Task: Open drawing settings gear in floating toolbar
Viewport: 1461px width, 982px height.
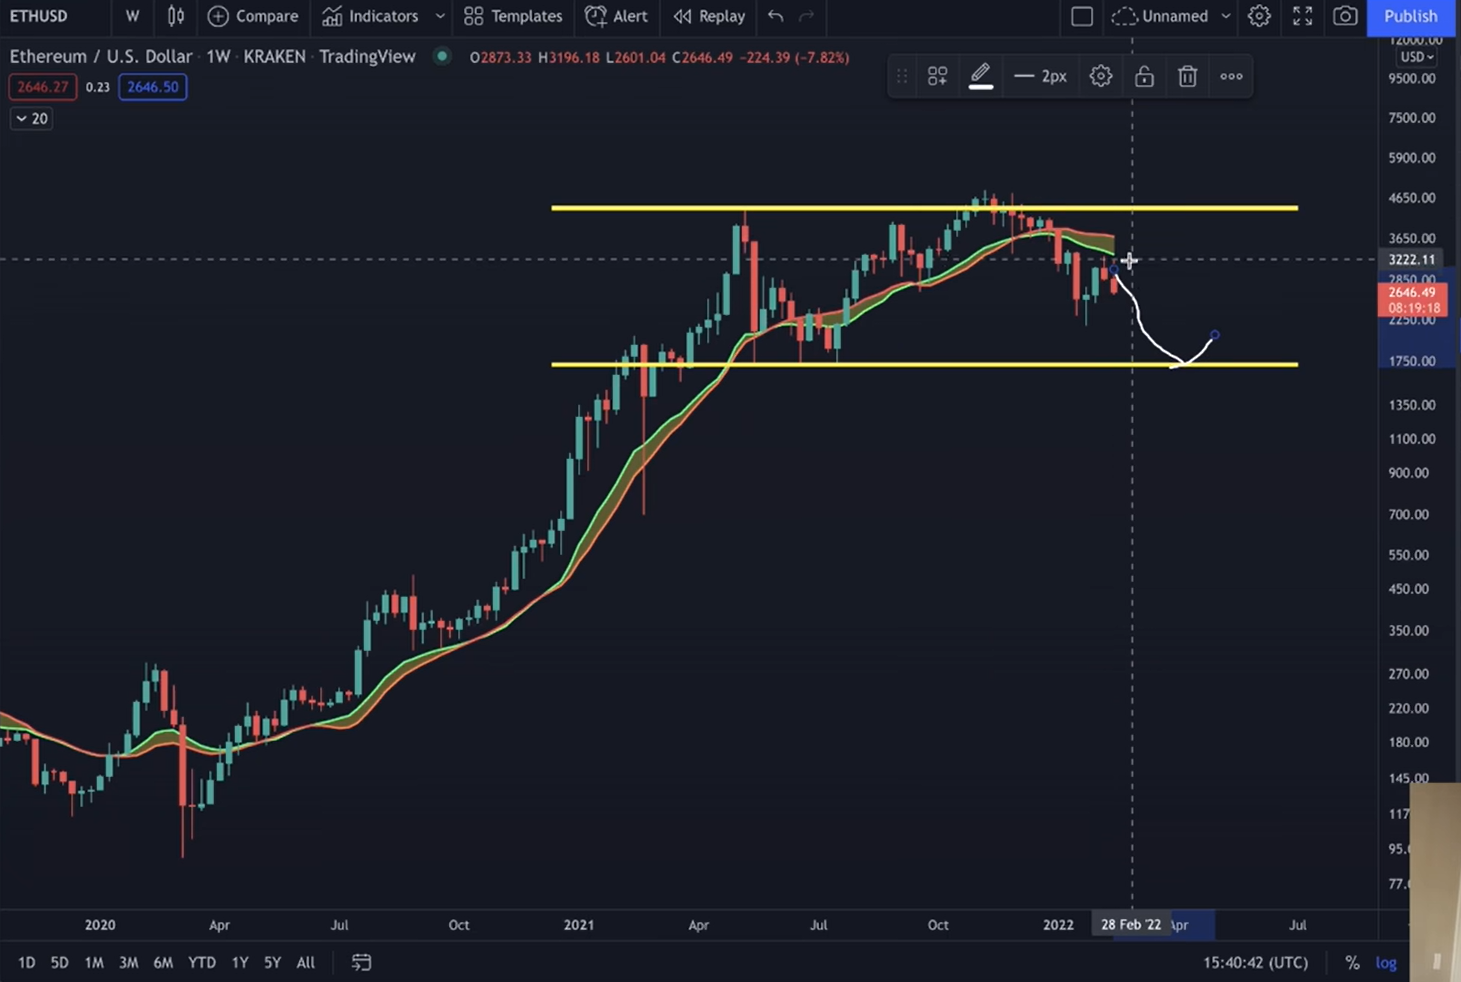Action: point(1100,76)
